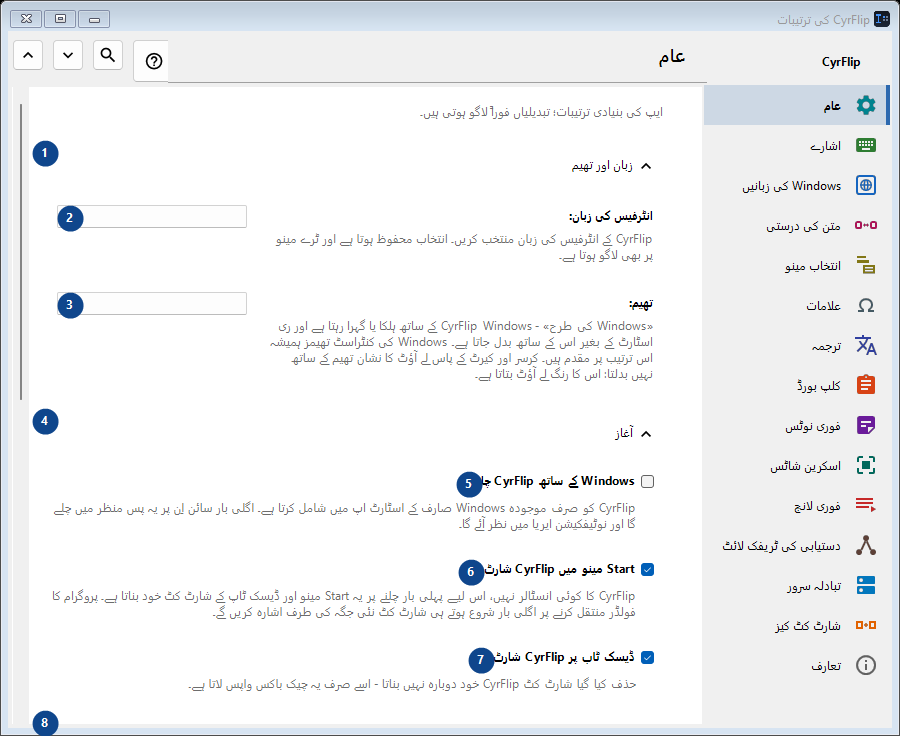Click the CyrFlip heading above the sidebar
This screenshot has width=900, height=736.
point(840,62)
